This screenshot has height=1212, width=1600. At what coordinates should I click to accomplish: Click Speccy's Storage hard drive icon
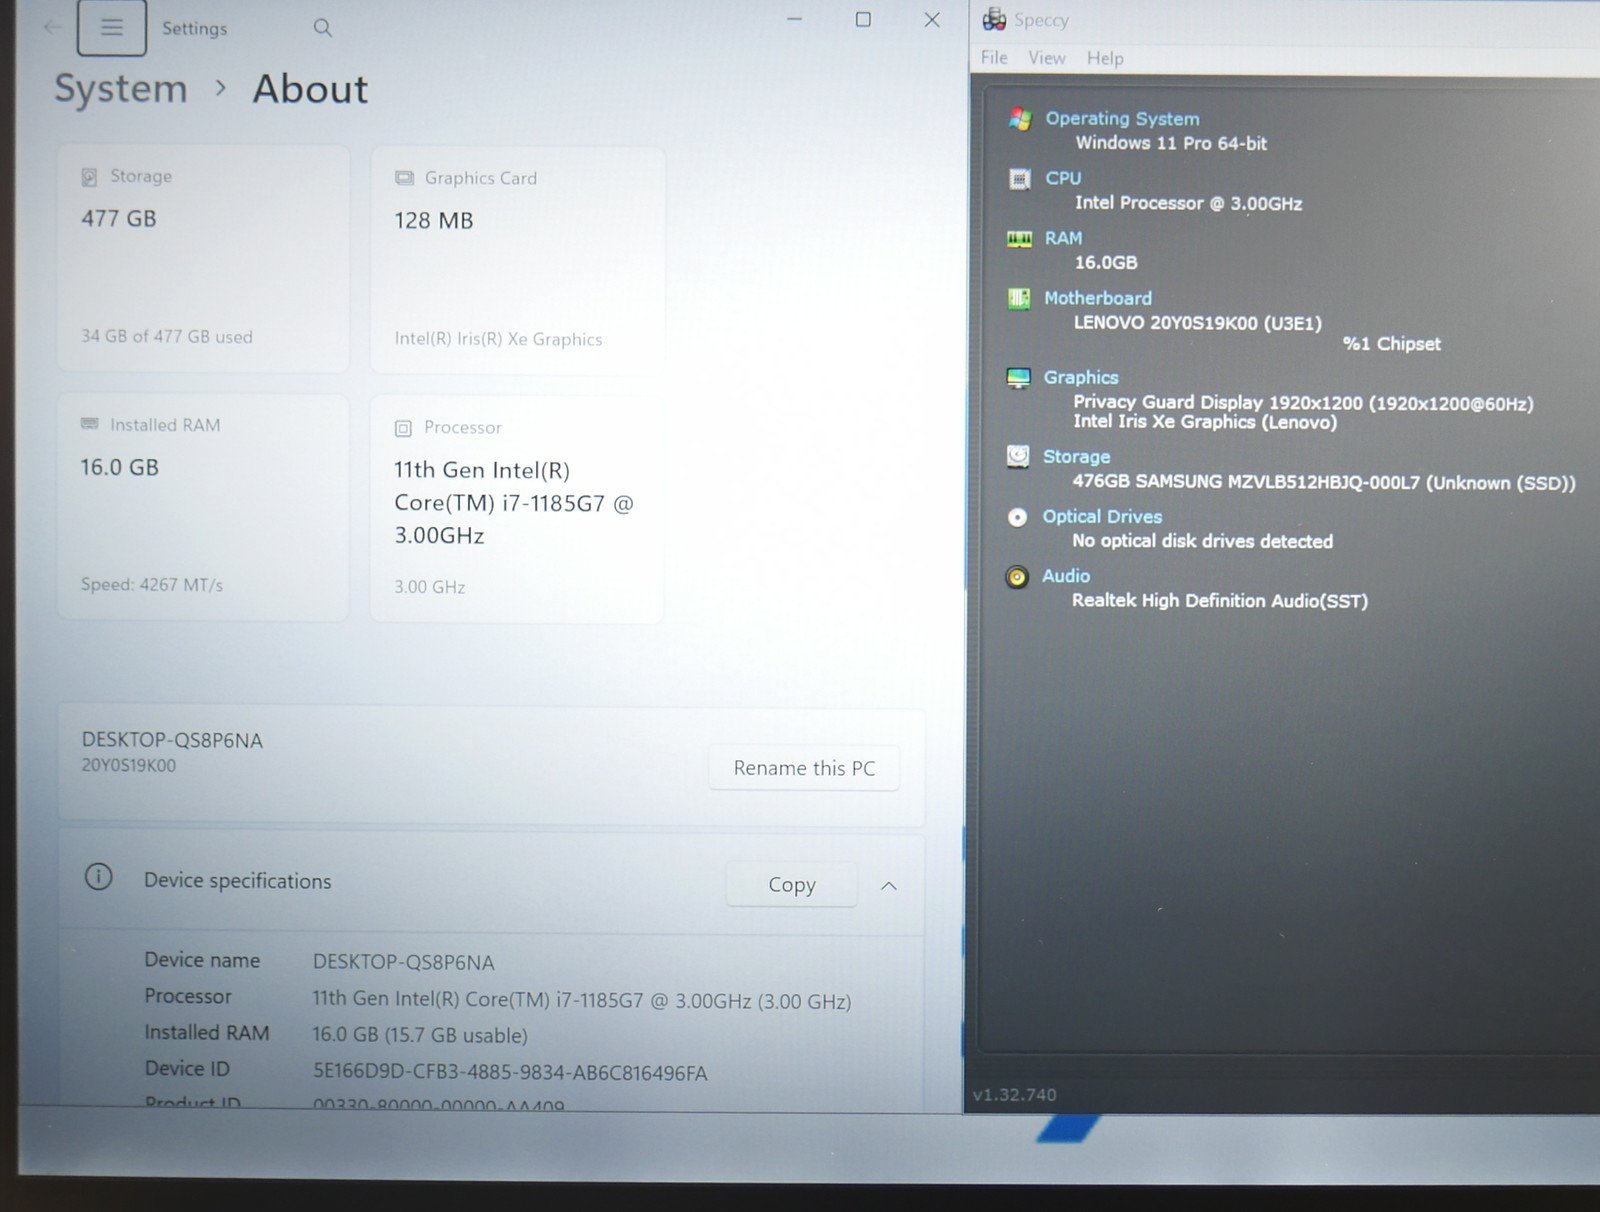1018,456
